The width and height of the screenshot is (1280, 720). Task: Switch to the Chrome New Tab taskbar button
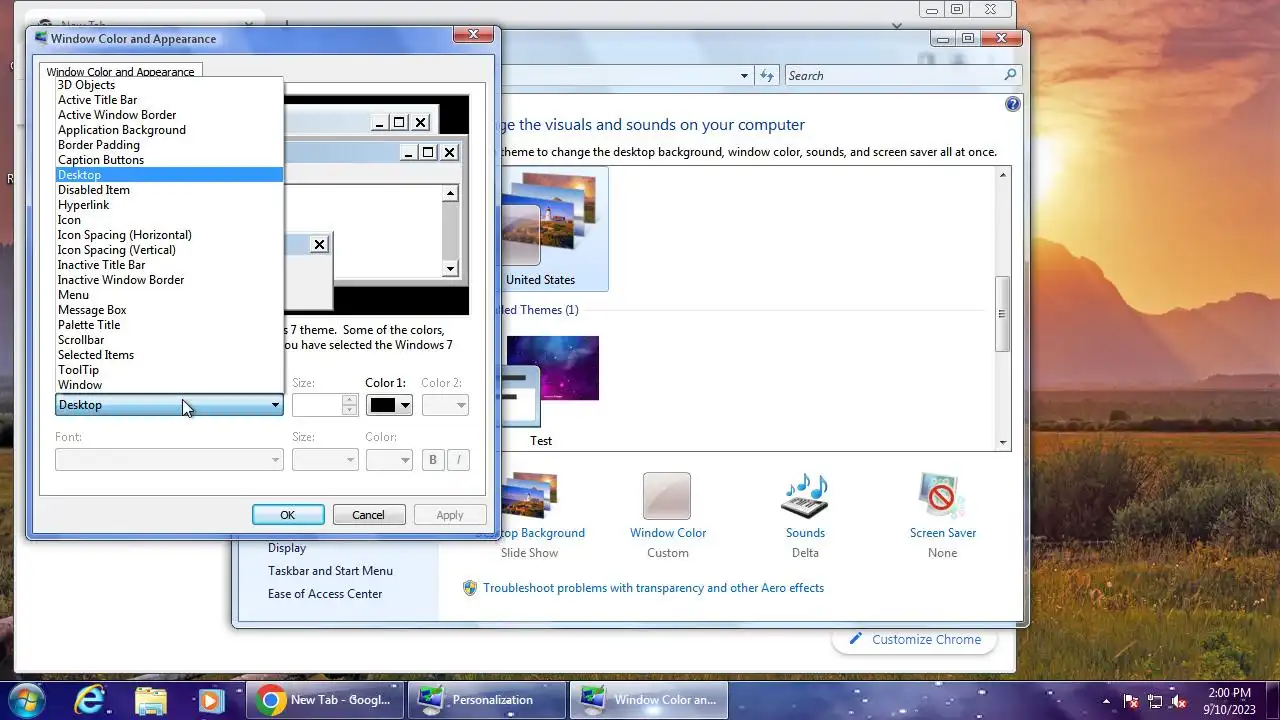pos(326,700)
